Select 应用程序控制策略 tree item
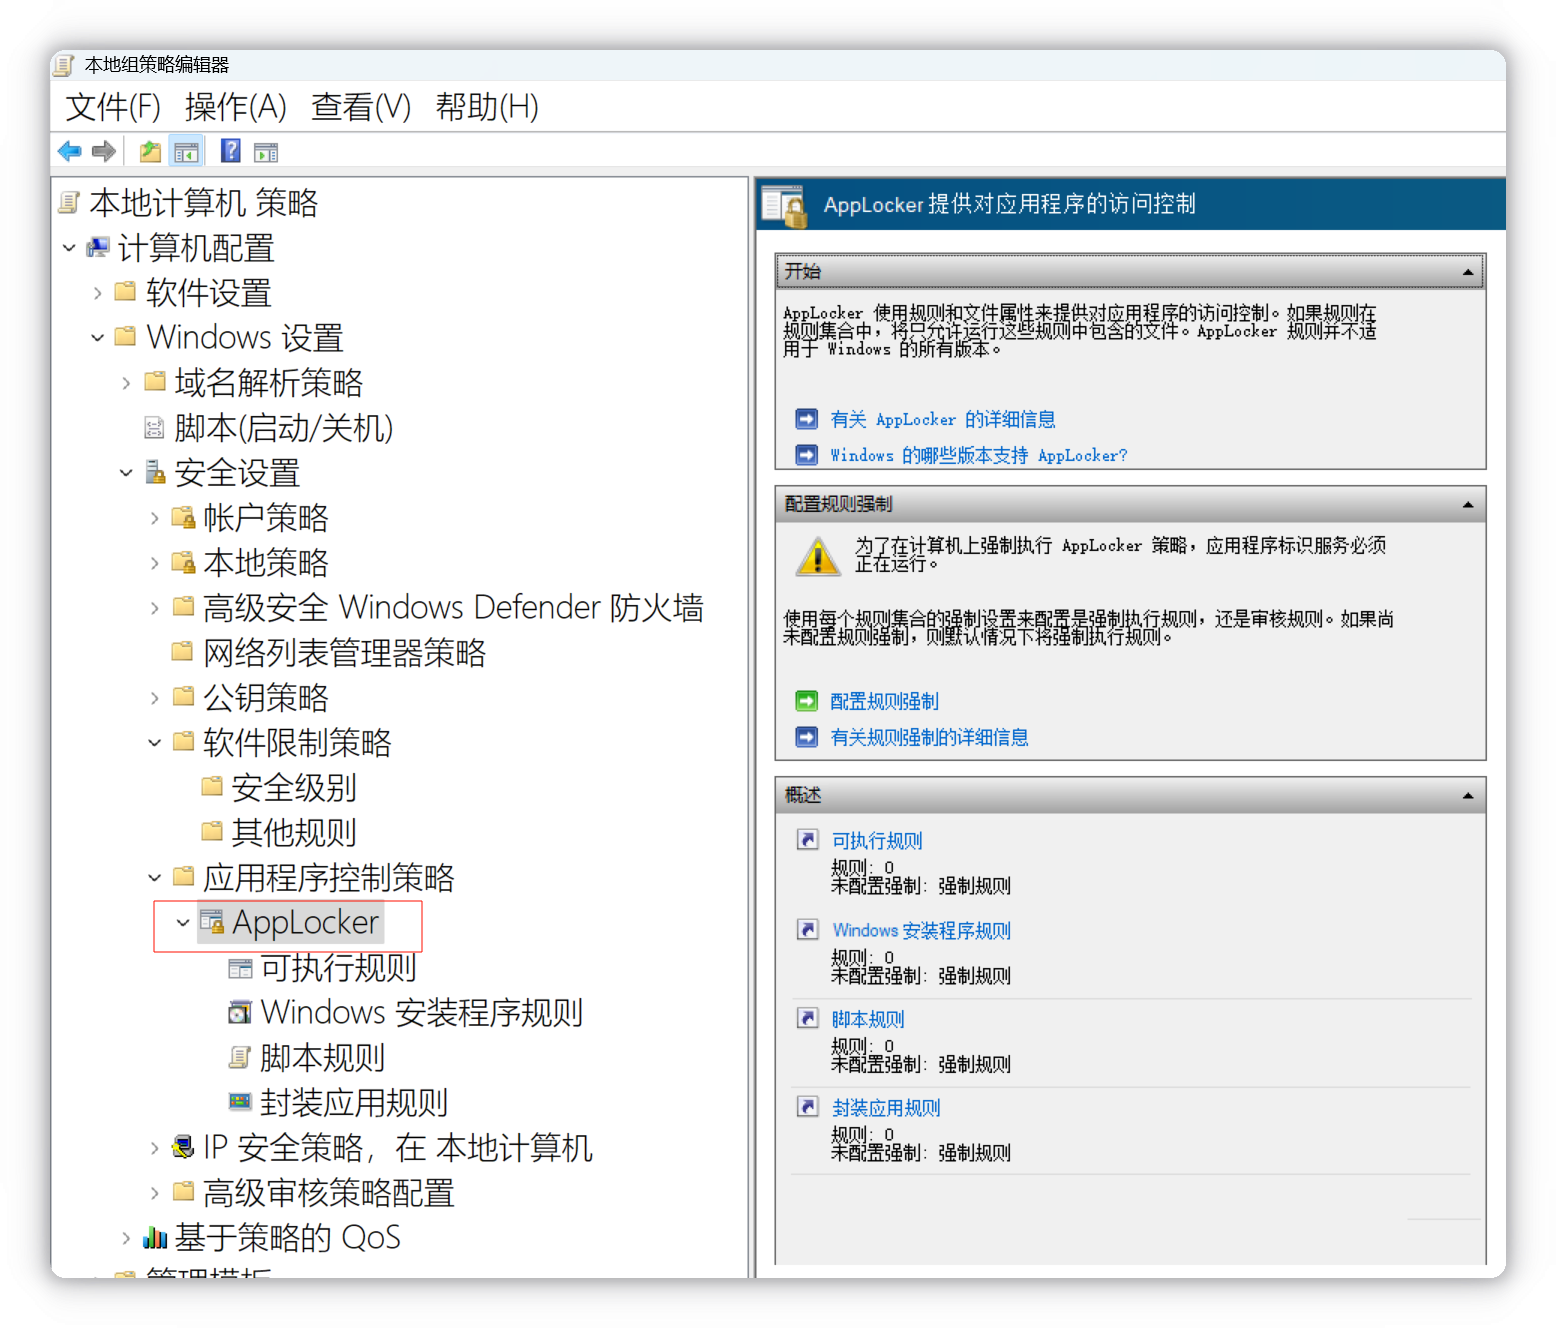The height and width of the screenshot is (1328, 1556). point(328,877)
